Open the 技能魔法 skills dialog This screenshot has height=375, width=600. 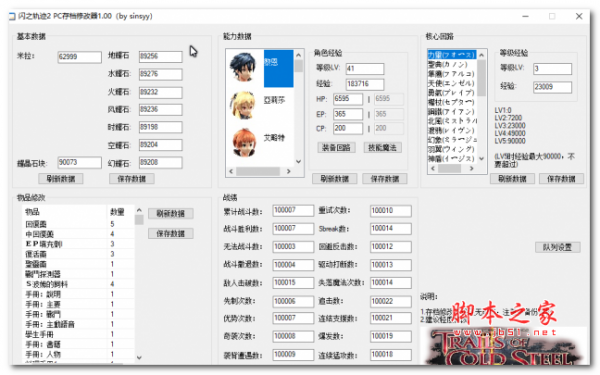point(382,148)
